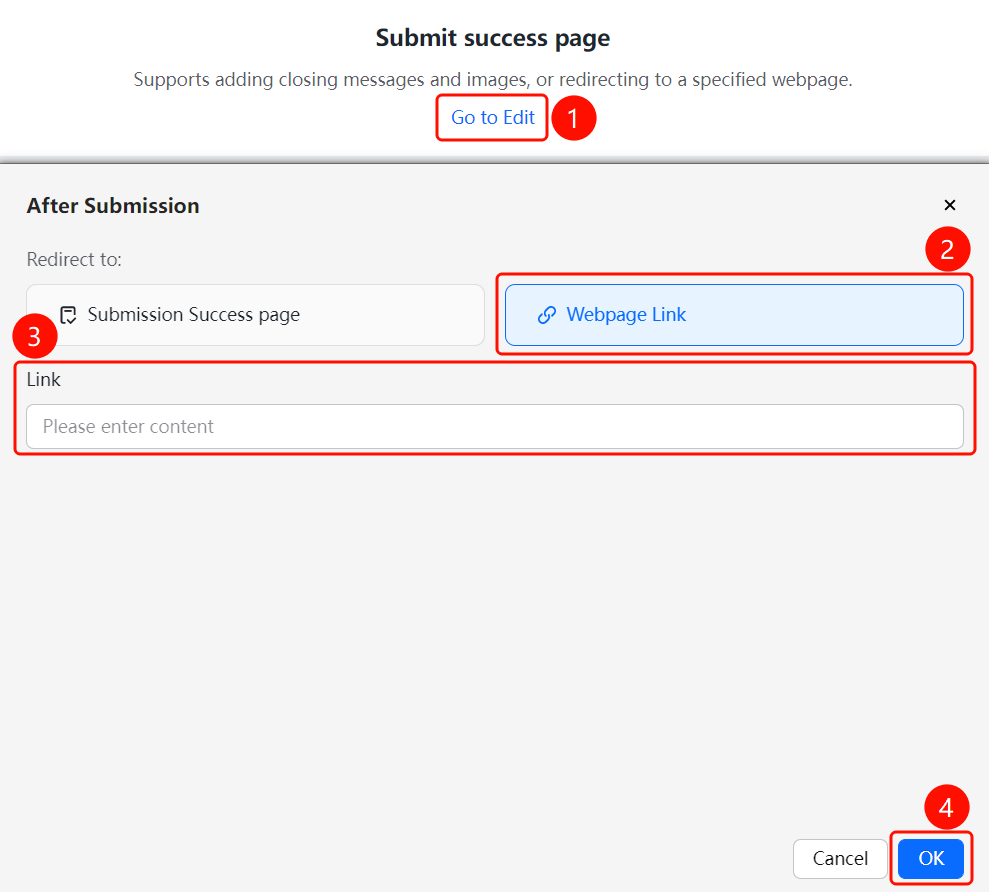
Task: Click the "Link" field label
Action: tap(44, 379)
